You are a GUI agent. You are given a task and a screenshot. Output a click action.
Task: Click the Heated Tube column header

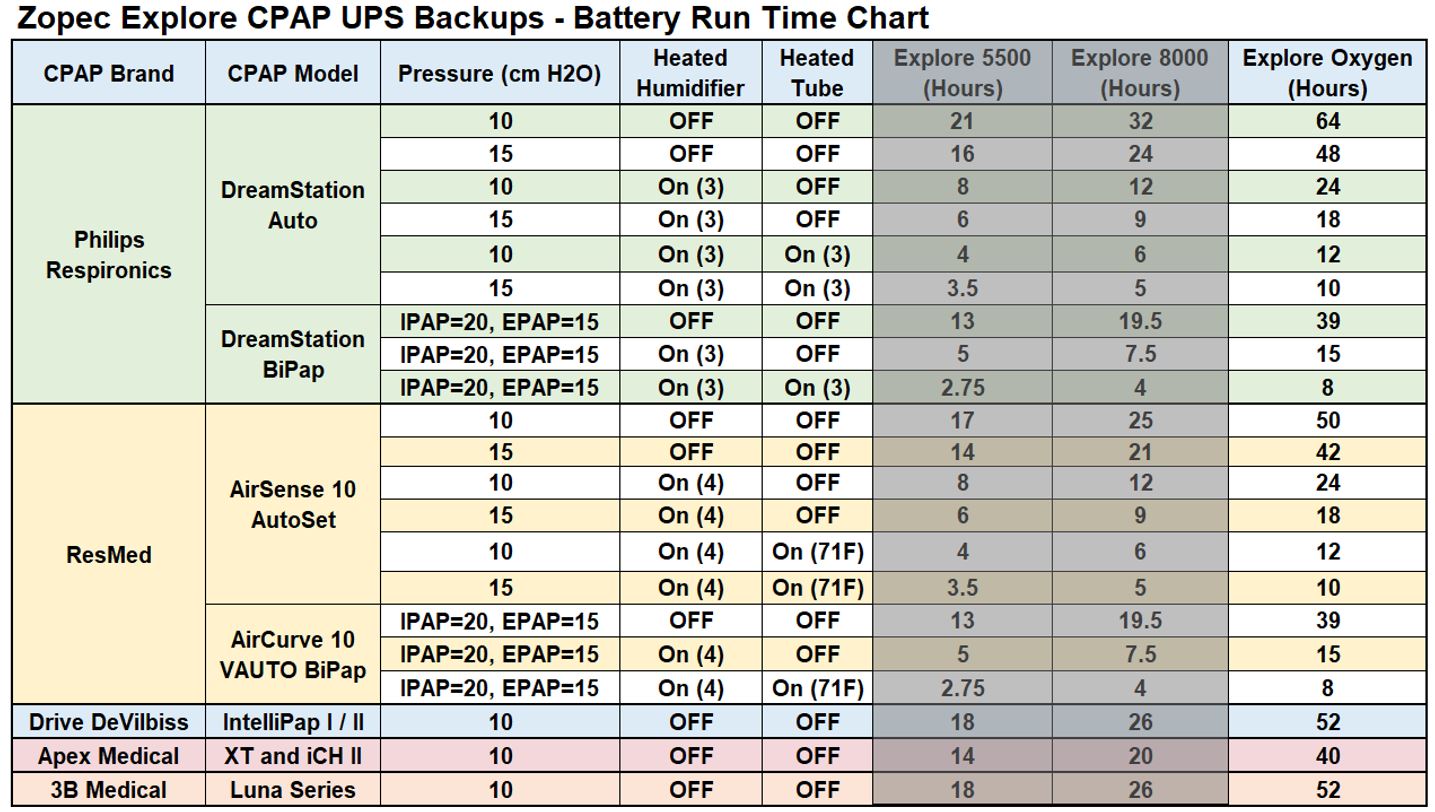tap(816, 73)
